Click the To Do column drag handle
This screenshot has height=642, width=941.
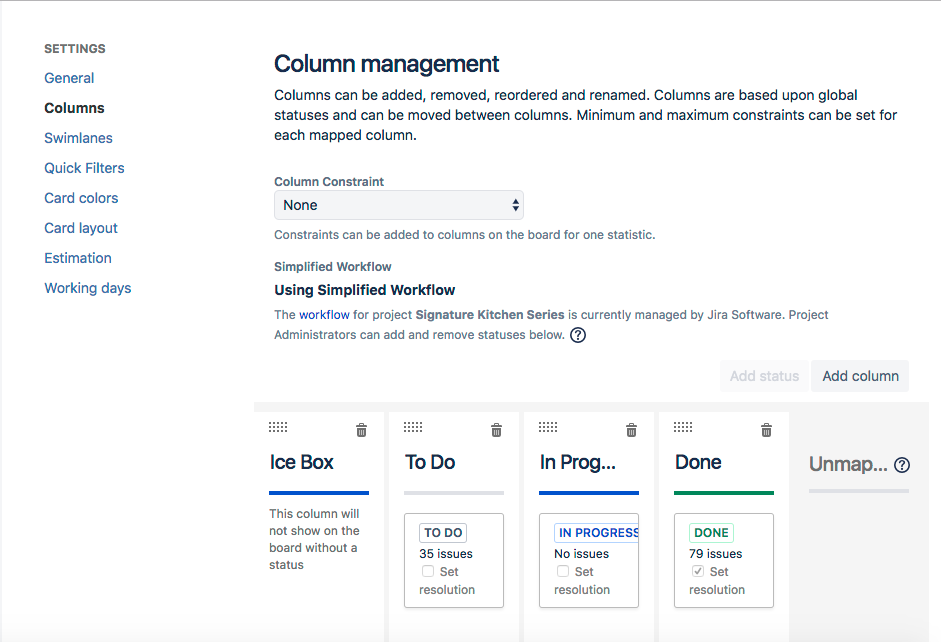413,427
